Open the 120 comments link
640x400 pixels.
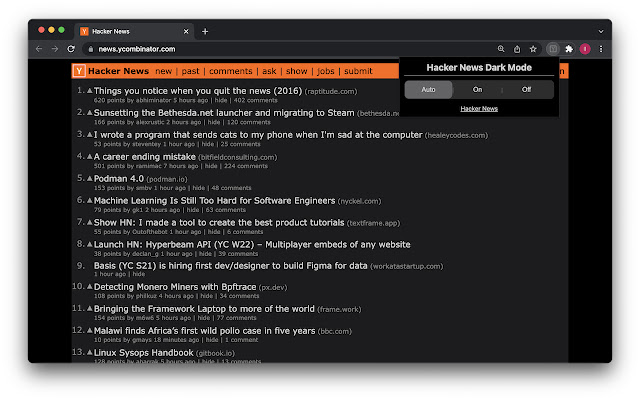coord(249,122)
